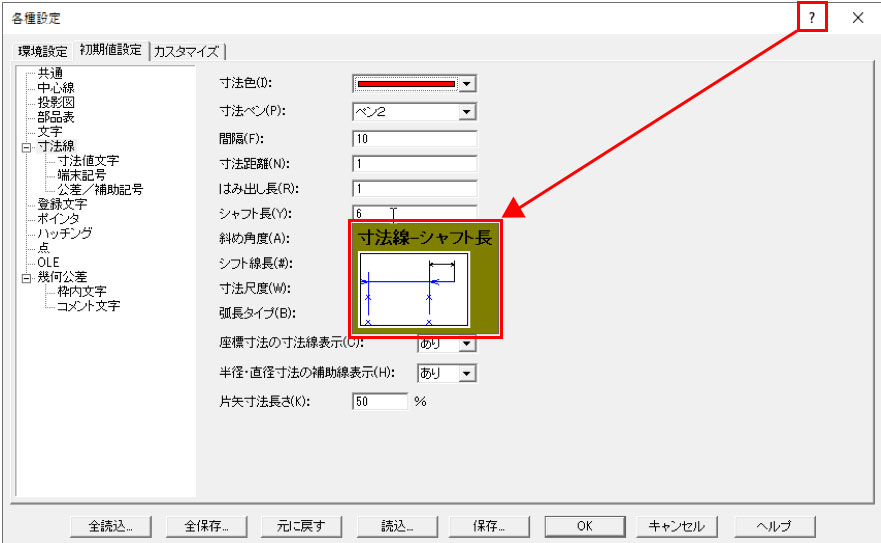The image size is (881, 543).
Task: Click the 間隔 input field
Action: [414, 138]
